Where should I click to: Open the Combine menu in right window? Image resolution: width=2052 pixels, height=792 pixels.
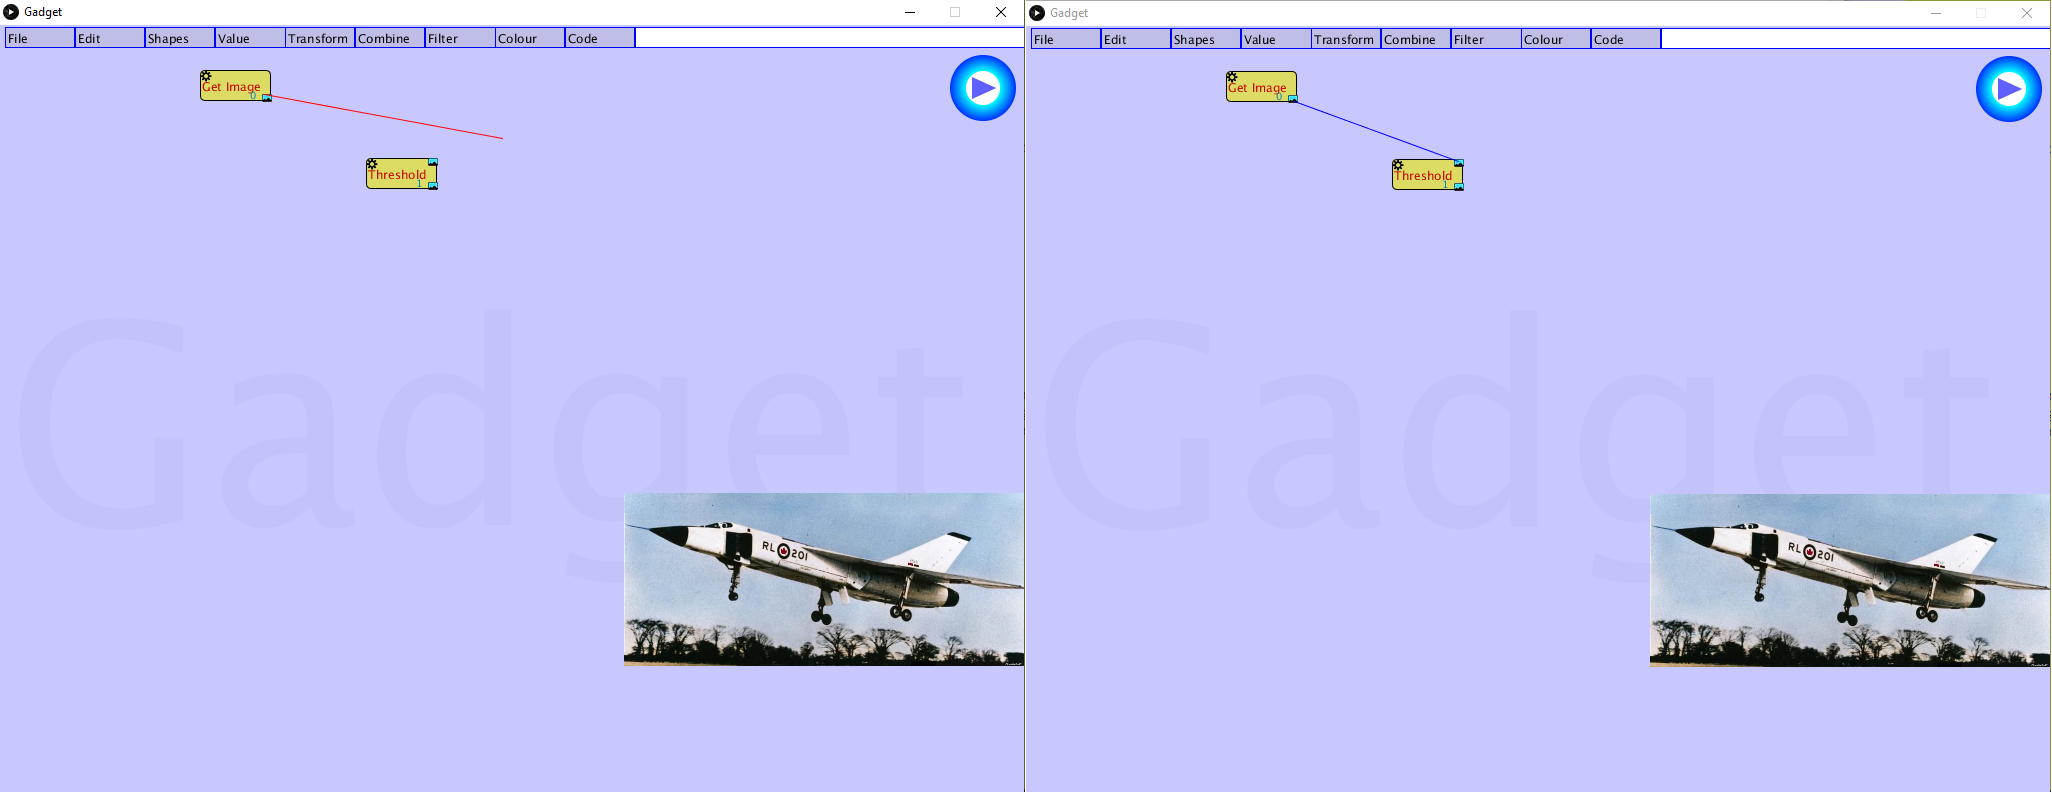tap(1415, 39)
